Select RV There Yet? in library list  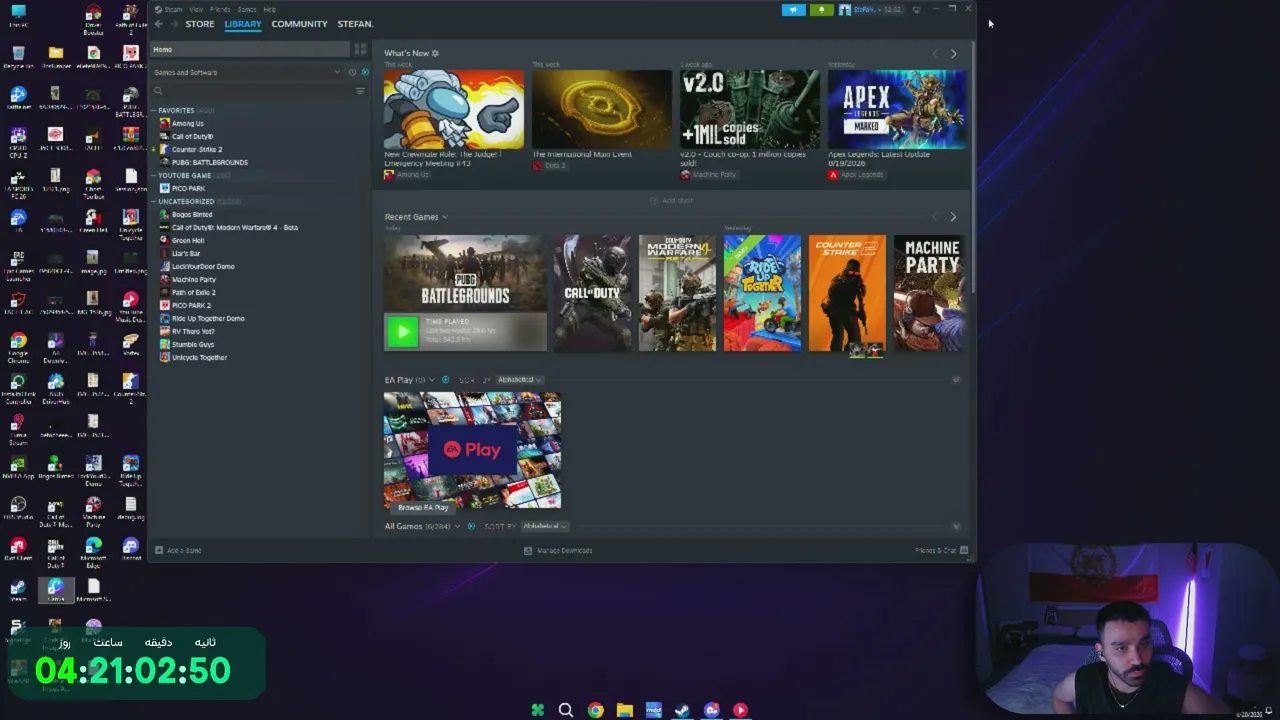tap(193, 331)
